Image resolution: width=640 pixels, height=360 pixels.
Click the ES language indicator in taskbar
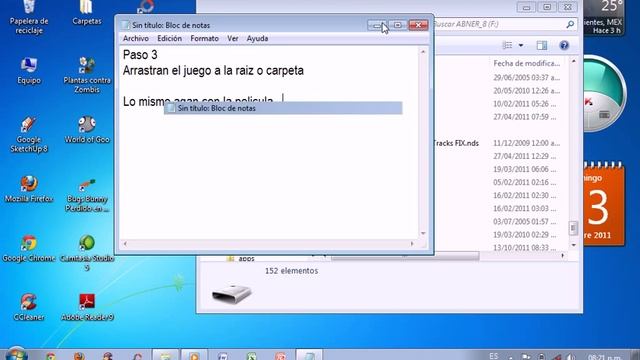(x=493, y=356)
